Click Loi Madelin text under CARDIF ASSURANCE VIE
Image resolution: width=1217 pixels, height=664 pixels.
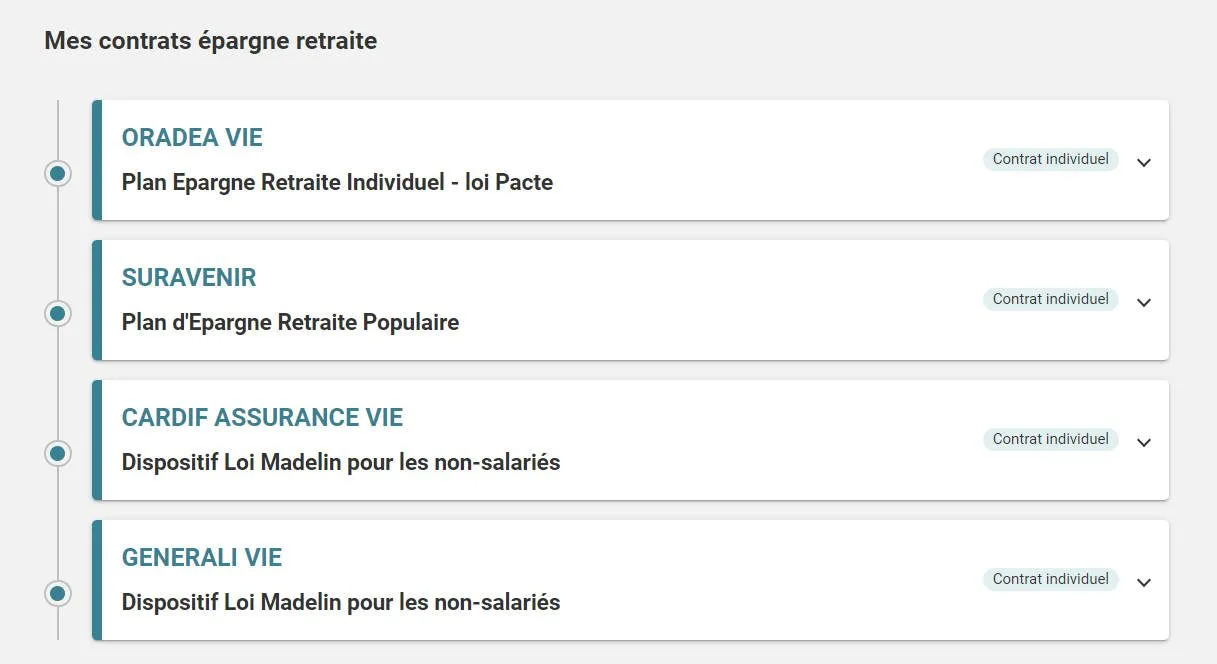(x=341, y=463)
